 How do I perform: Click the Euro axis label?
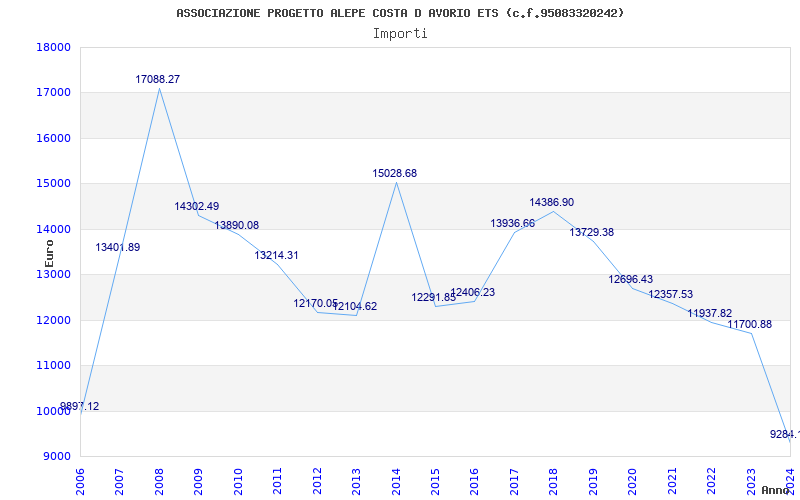tap(49, 254)
